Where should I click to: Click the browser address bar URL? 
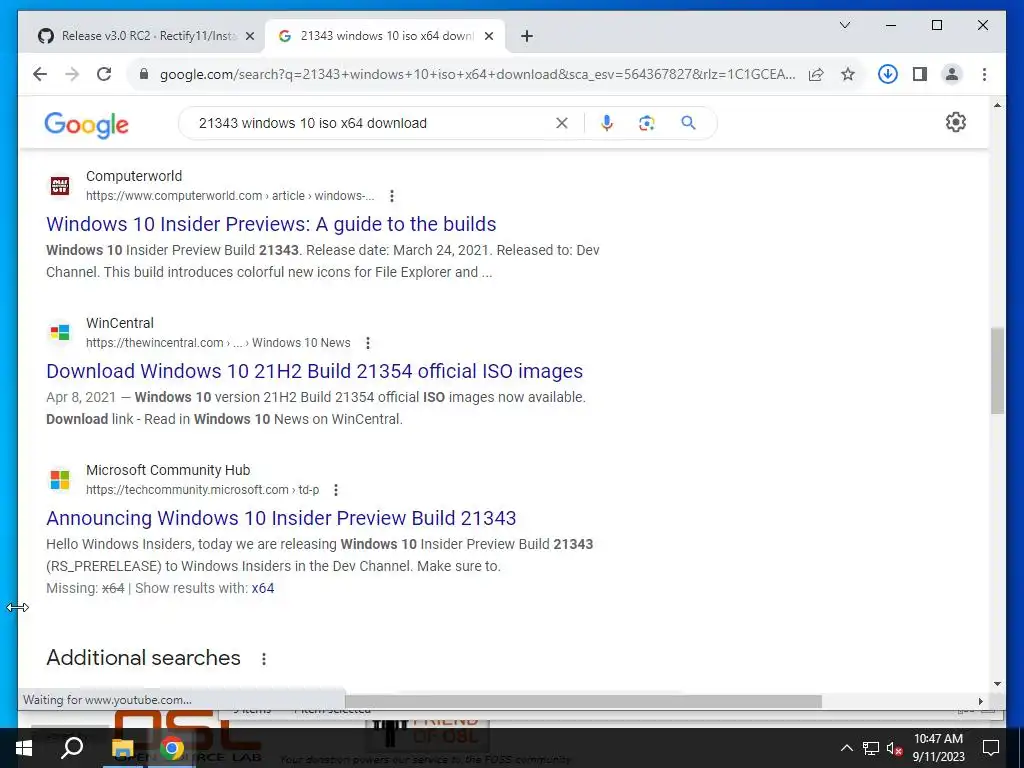[477, 74]
